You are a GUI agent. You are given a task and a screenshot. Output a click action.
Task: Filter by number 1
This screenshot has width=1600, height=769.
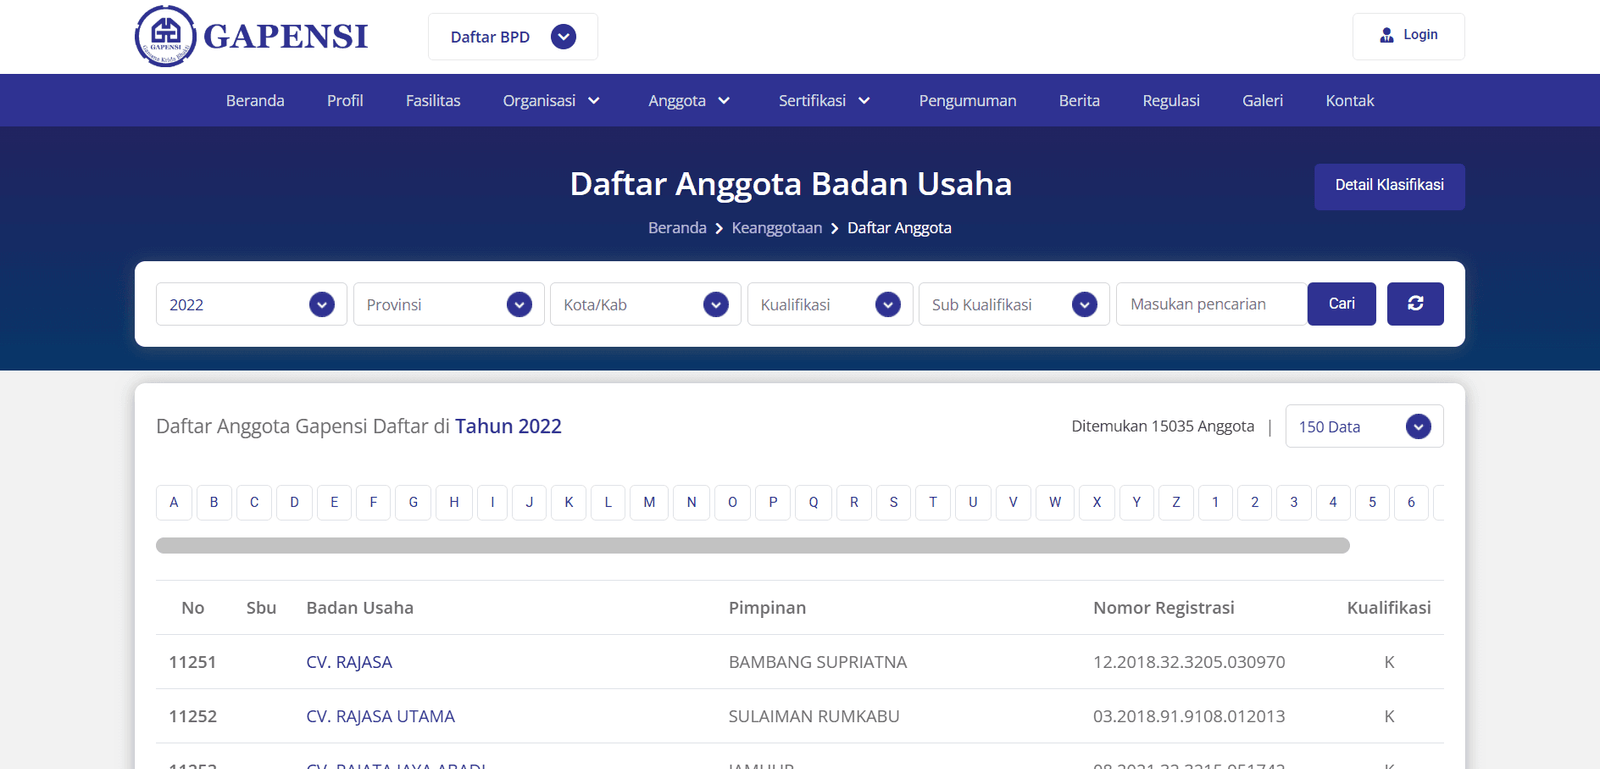(1215, 502)
